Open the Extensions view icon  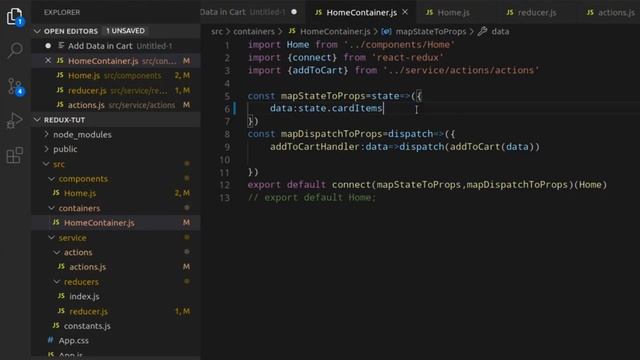point(15,156)
